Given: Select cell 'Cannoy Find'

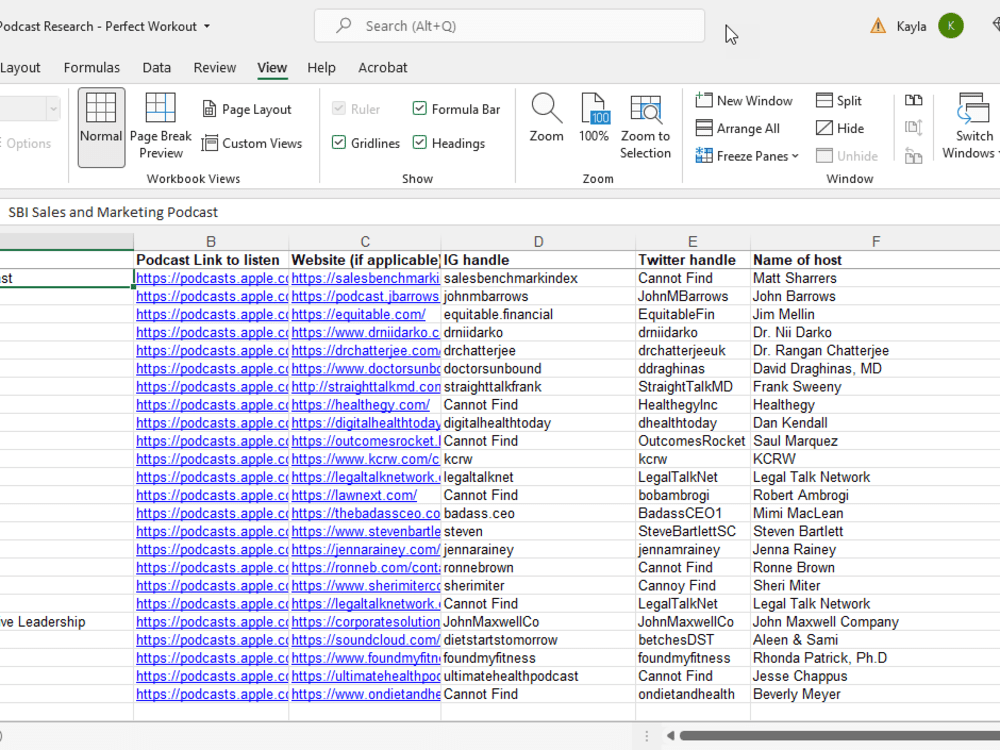Looking at the screenshot, I should (x=693, y=585).
